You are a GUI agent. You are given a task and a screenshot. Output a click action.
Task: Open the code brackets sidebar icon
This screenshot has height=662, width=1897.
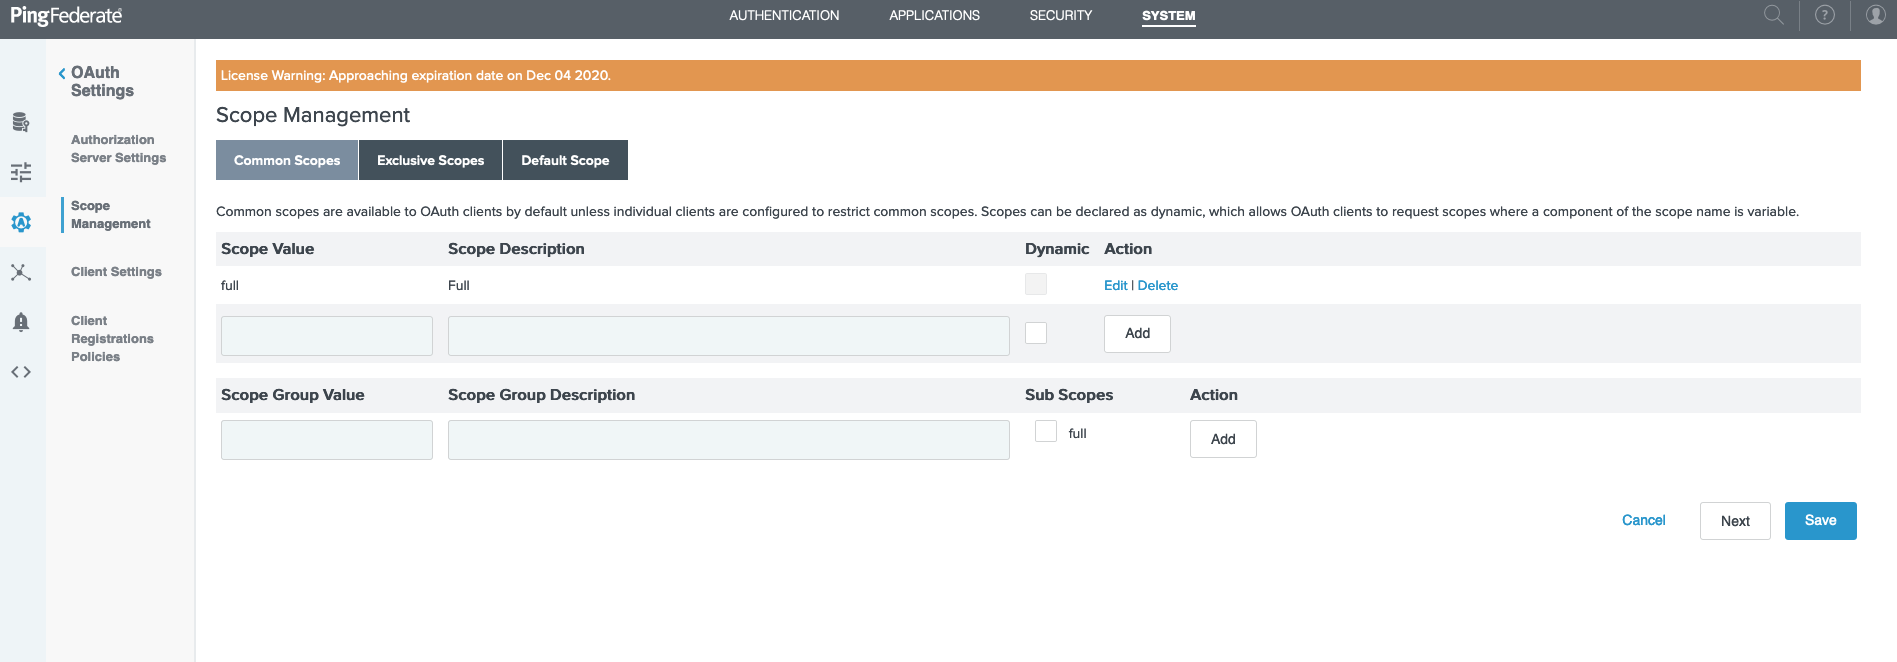tap(20, 372)
